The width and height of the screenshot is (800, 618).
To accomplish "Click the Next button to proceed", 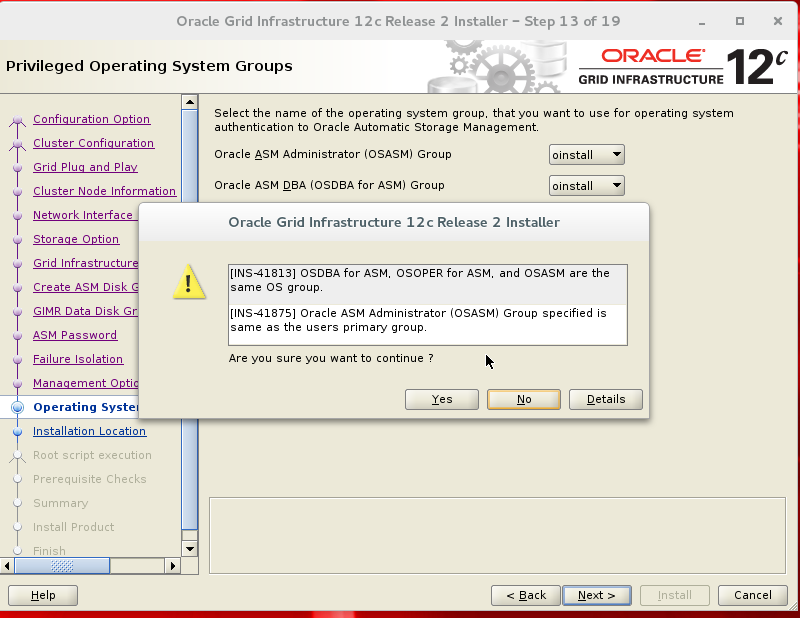I will point(596,595).
